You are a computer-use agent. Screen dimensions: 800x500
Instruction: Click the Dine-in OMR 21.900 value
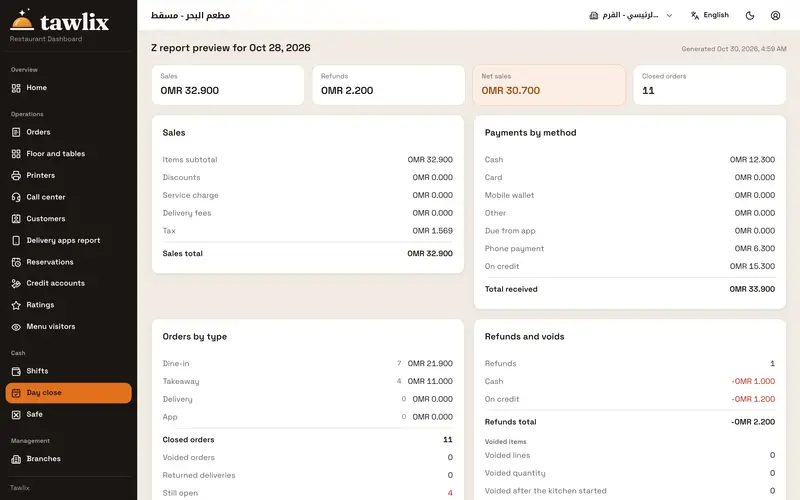(x=430, y=364)
